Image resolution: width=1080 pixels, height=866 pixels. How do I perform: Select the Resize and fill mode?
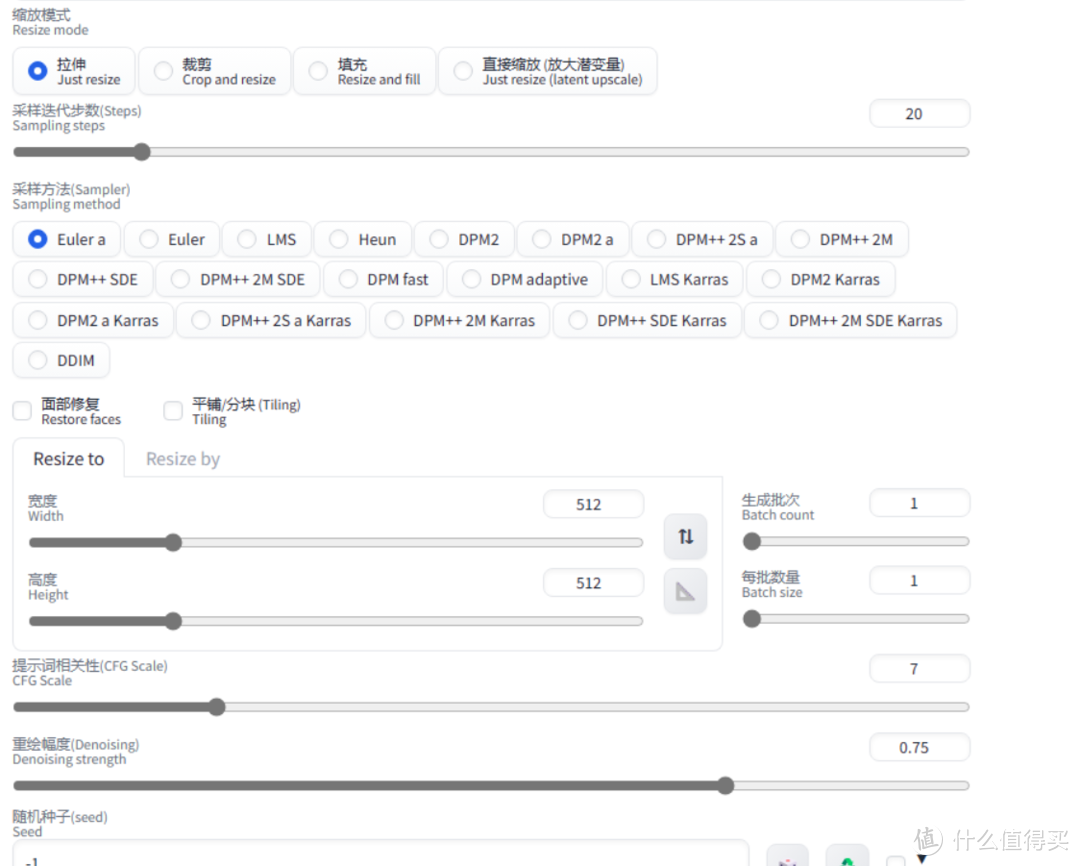(317, 71)
